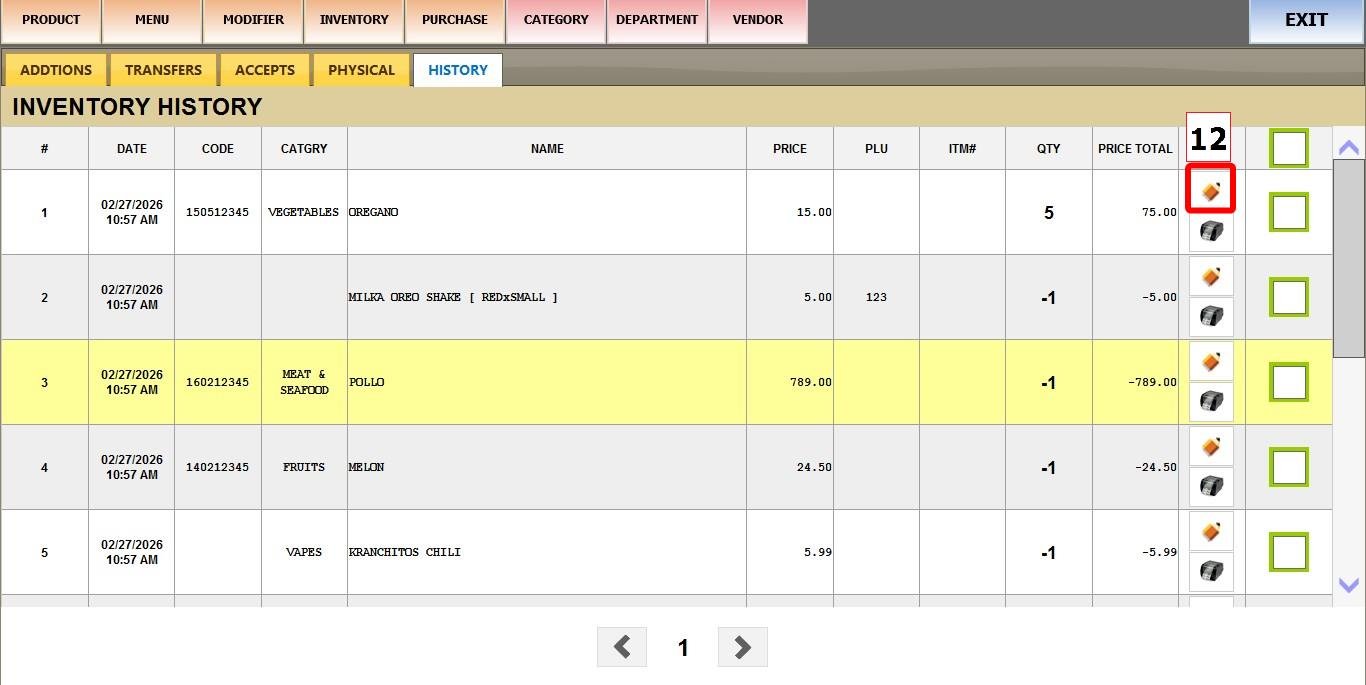Click the edit pencil icon for OREGANO
This screenshot has width=1366, height=685.
(x=1210, y=190)
